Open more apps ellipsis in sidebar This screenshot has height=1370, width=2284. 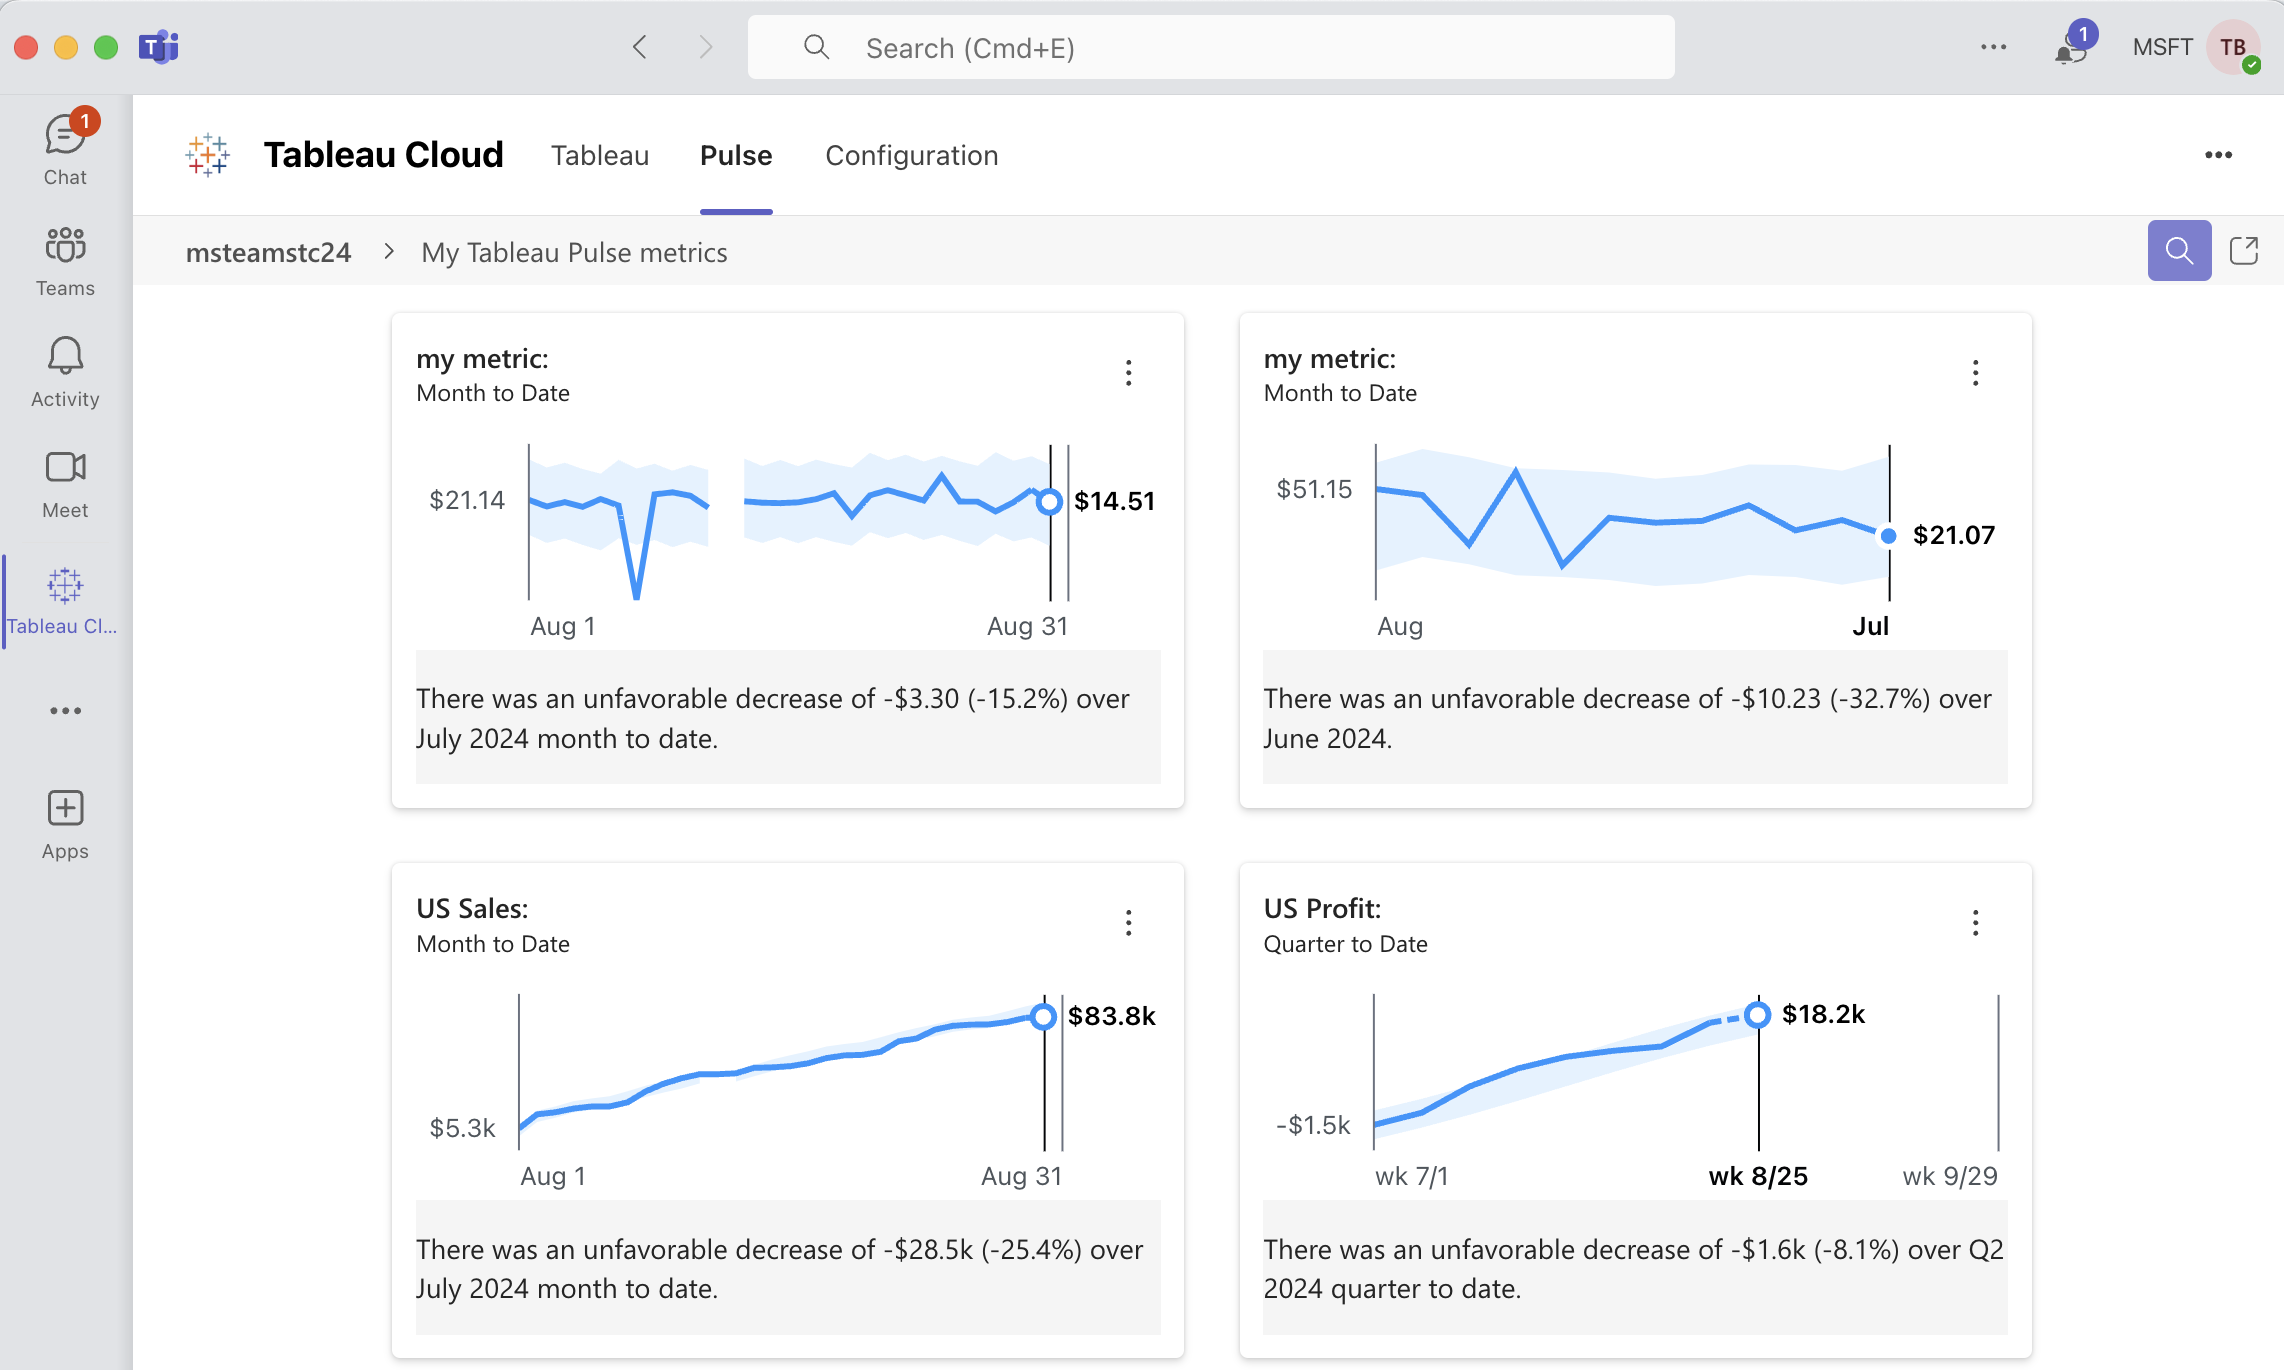pos(65,711)
